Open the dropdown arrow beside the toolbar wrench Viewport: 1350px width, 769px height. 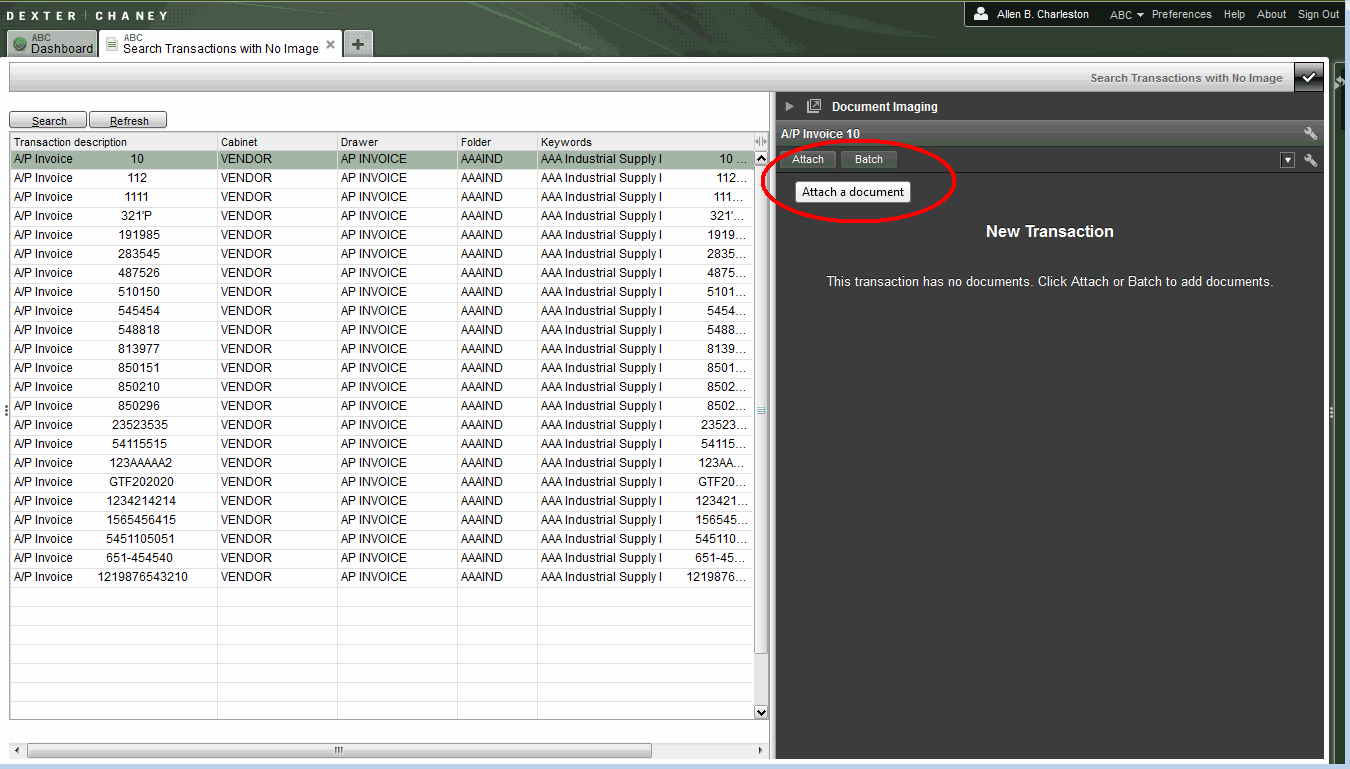[1288, 160]
